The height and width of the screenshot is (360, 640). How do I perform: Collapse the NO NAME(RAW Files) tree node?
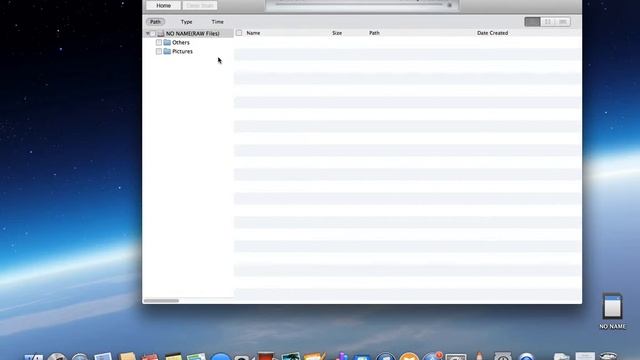point(148,33)
